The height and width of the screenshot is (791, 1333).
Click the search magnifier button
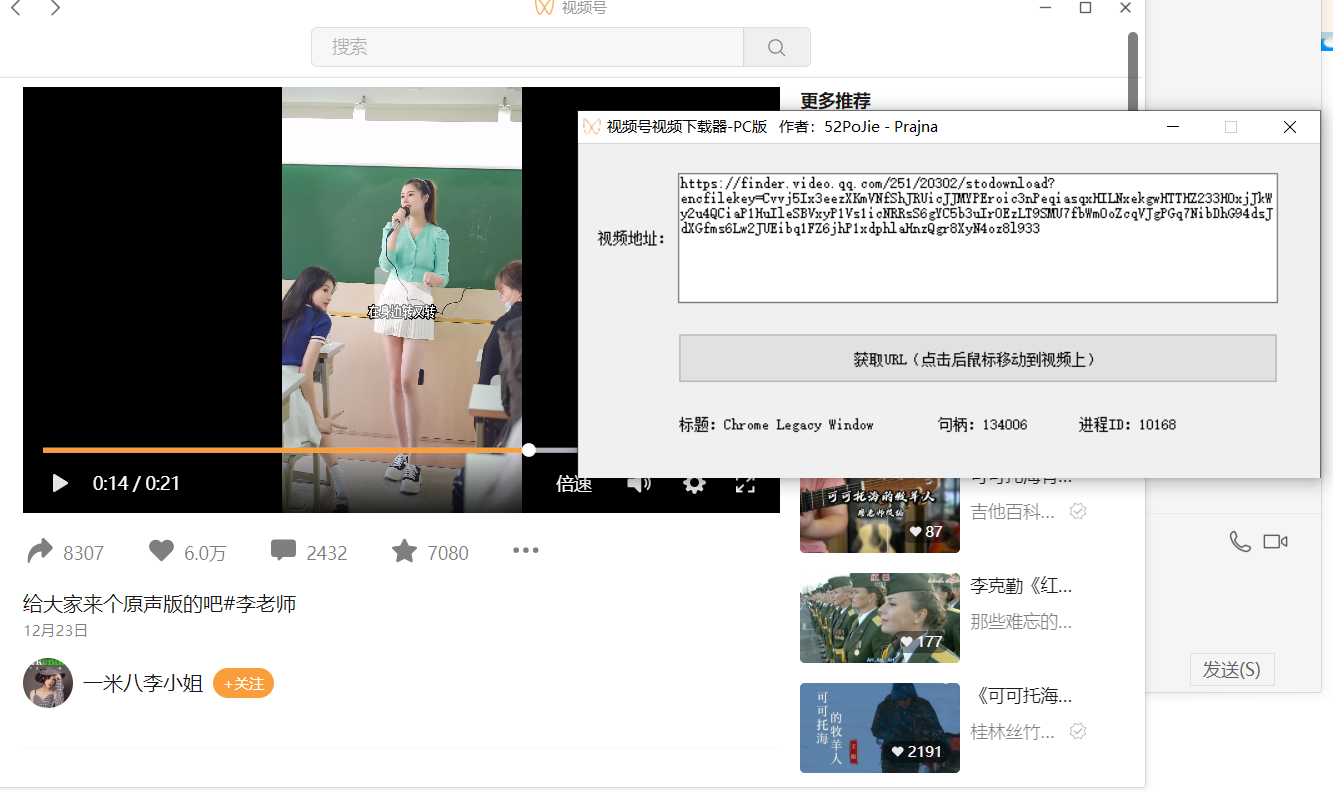[x=776, y=47]
